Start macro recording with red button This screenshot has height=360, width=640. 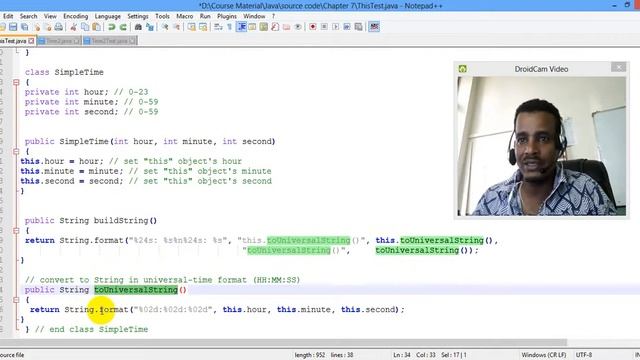(313, 27)
